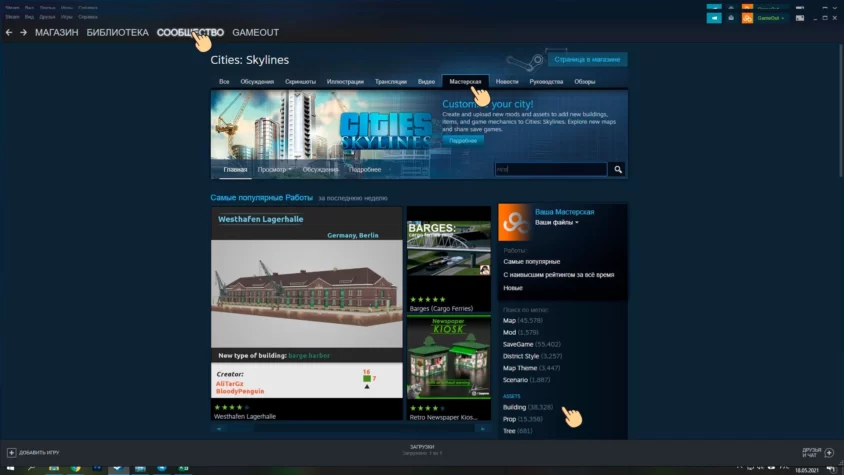Image resolution: width=844 pixels, height=475 pixels.
Task: Open the GAMEOUT profile section
Action: click(x=255, y=33)
